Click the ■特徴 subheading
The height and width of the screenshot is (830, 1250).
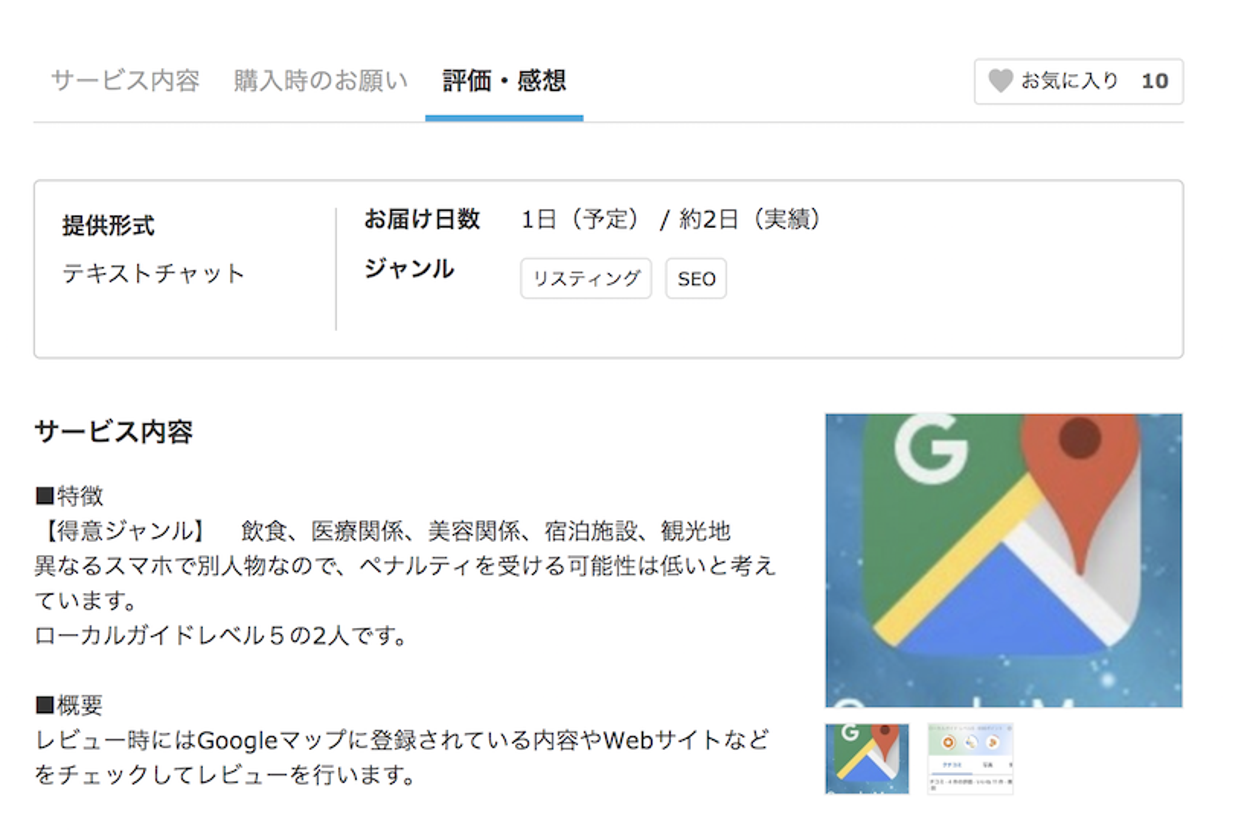click(69, 496)
